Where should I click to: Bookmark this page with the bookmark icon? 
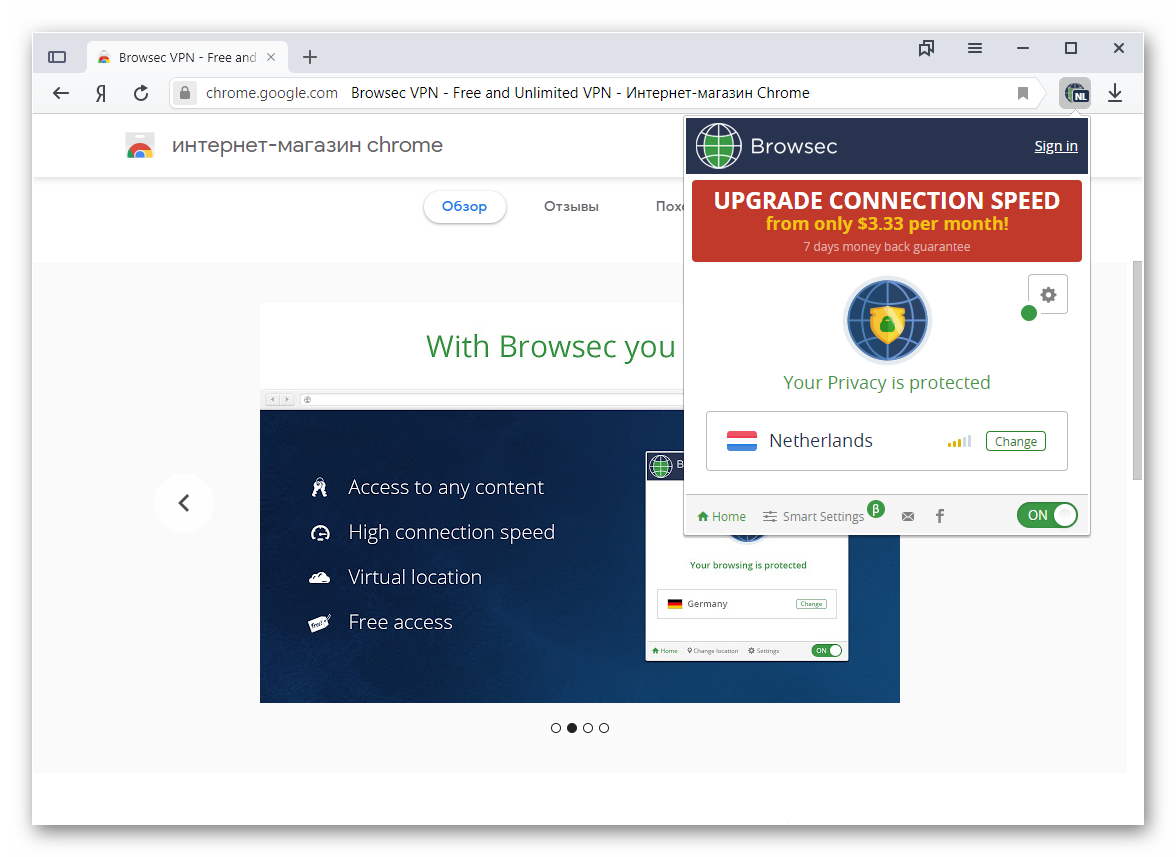point(1022,93)
